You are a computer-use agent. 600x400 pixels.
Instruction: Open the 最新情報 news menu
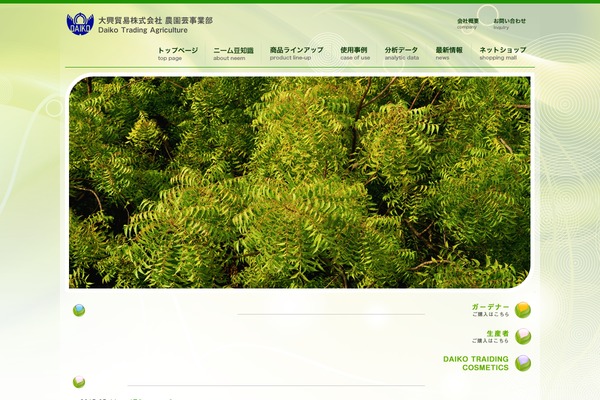coord(449,54)
